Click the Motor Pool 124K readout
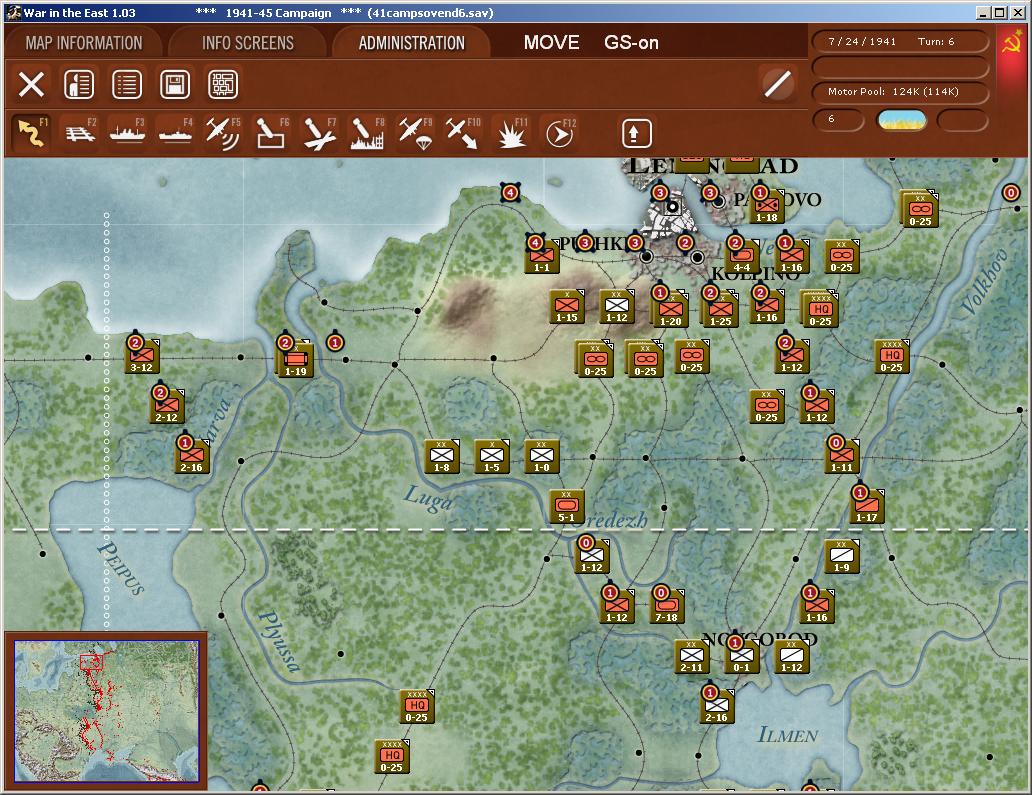1032x795 pixels. (x=900, y=92)
